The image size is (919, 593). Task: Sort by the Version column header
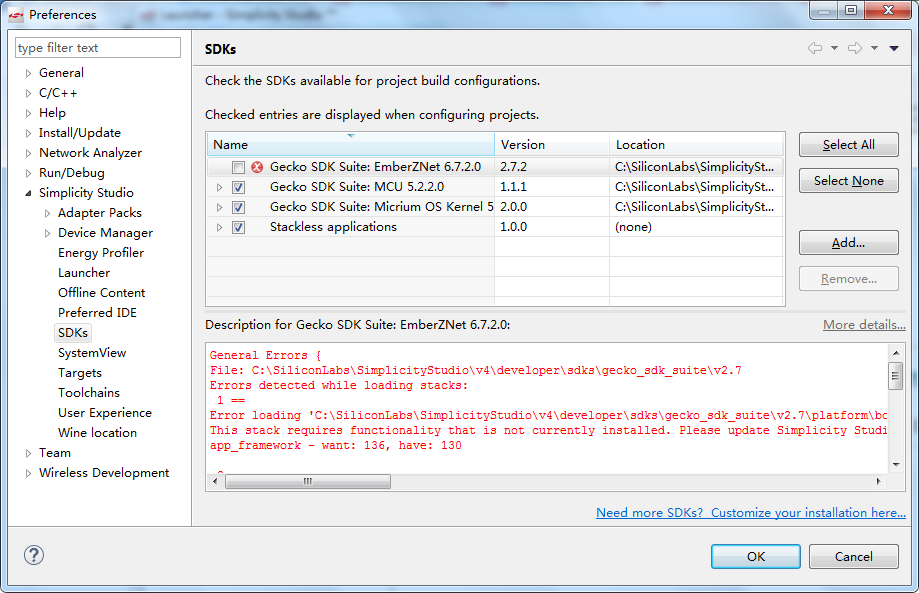(x=552, y=145)
